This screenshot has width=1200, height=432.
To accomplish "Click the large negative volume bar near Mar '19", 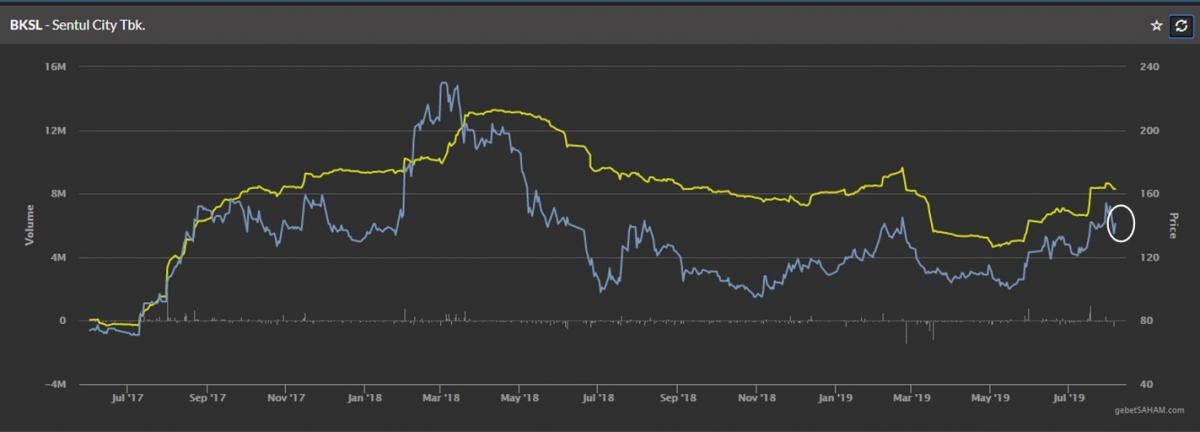I will point(907,332).
